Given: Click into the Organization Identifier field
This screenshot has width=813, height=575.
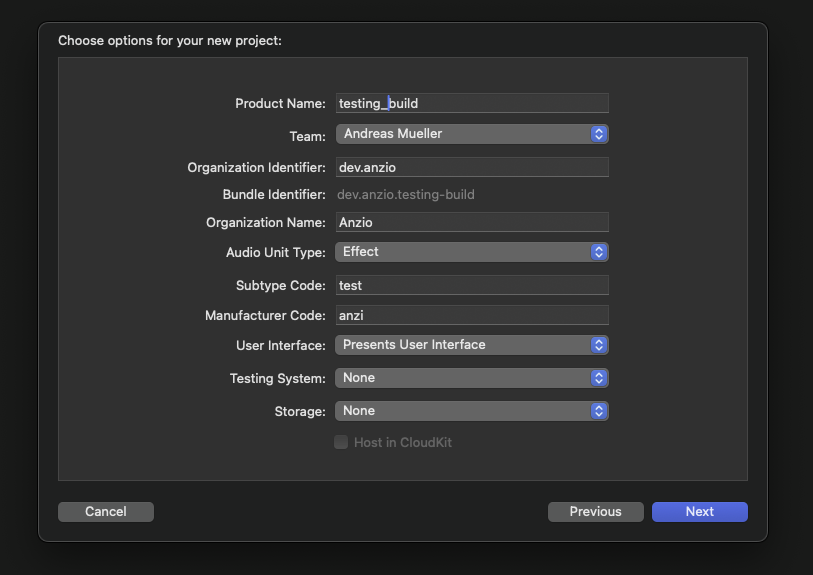Looking at the screenshot, I should point(472,167).
